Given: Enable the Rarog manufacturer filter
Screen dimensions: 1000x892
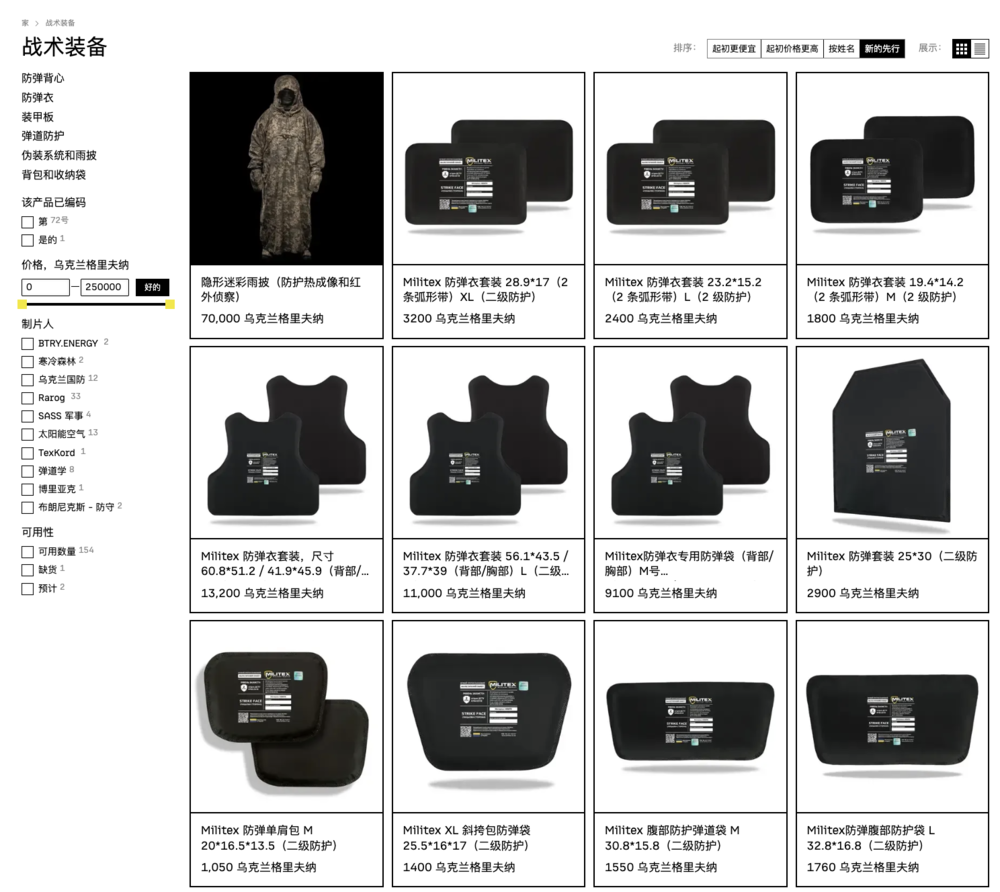Looking at the screenshot, I should click(27, 398).
